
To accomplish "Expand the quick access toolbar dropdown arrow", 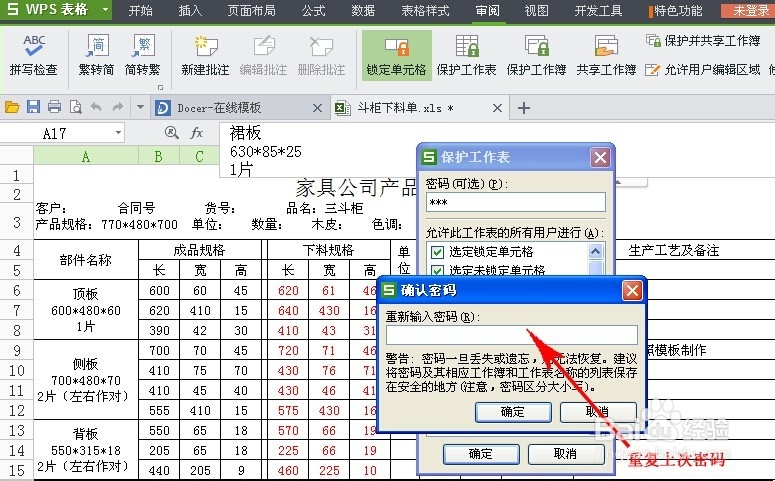I will (140, 107).
